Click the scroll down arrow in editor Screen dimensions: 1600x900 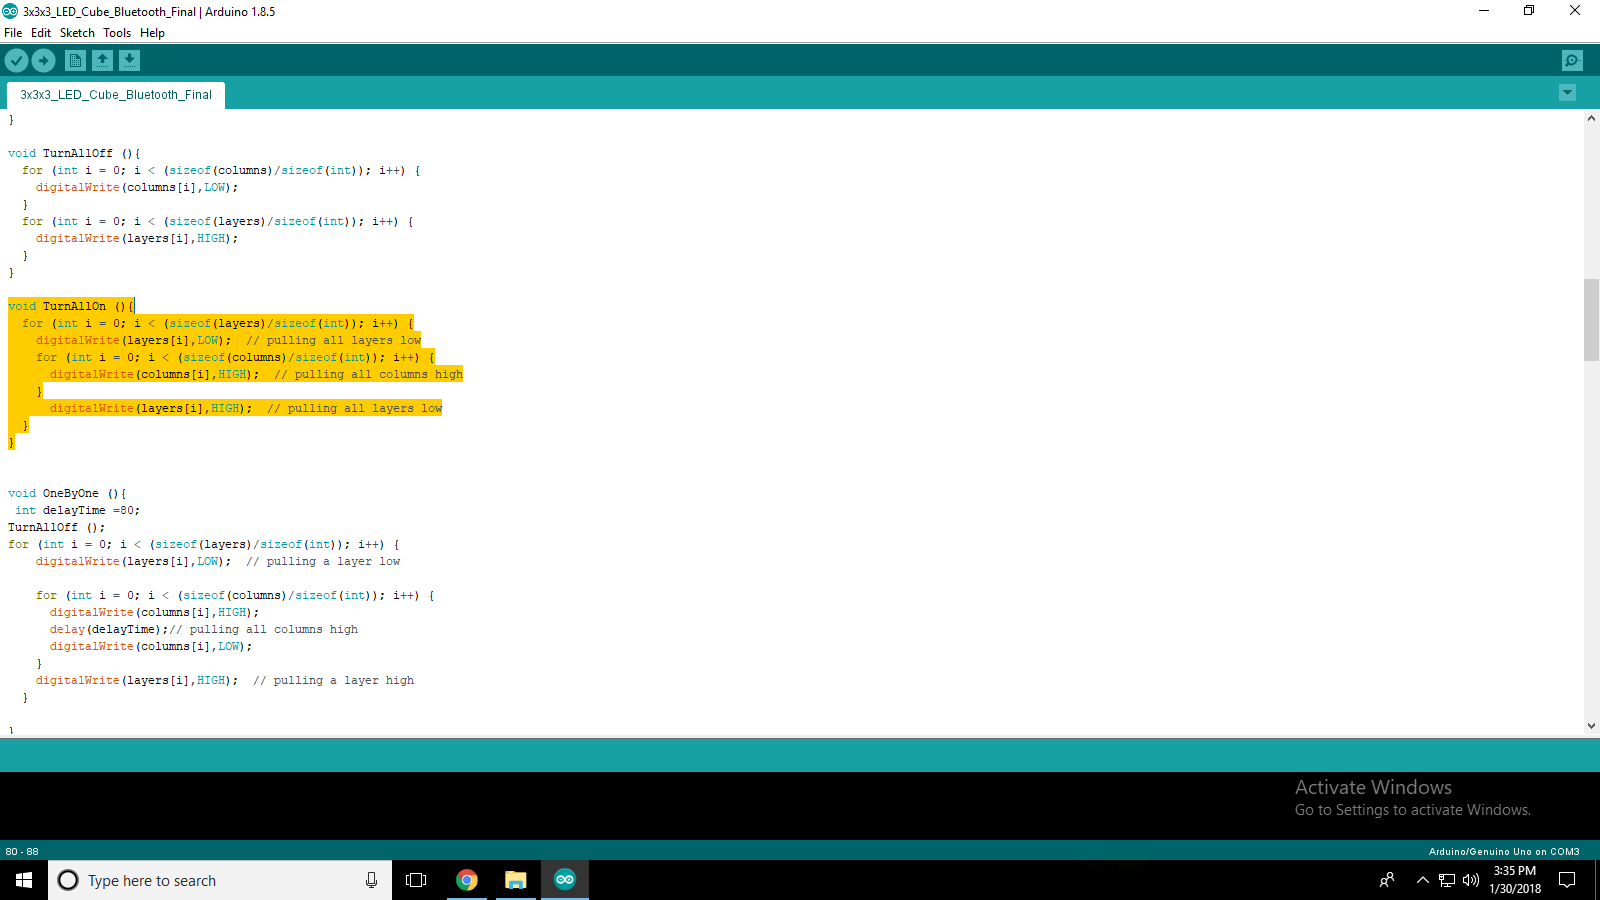[1591, 726]
